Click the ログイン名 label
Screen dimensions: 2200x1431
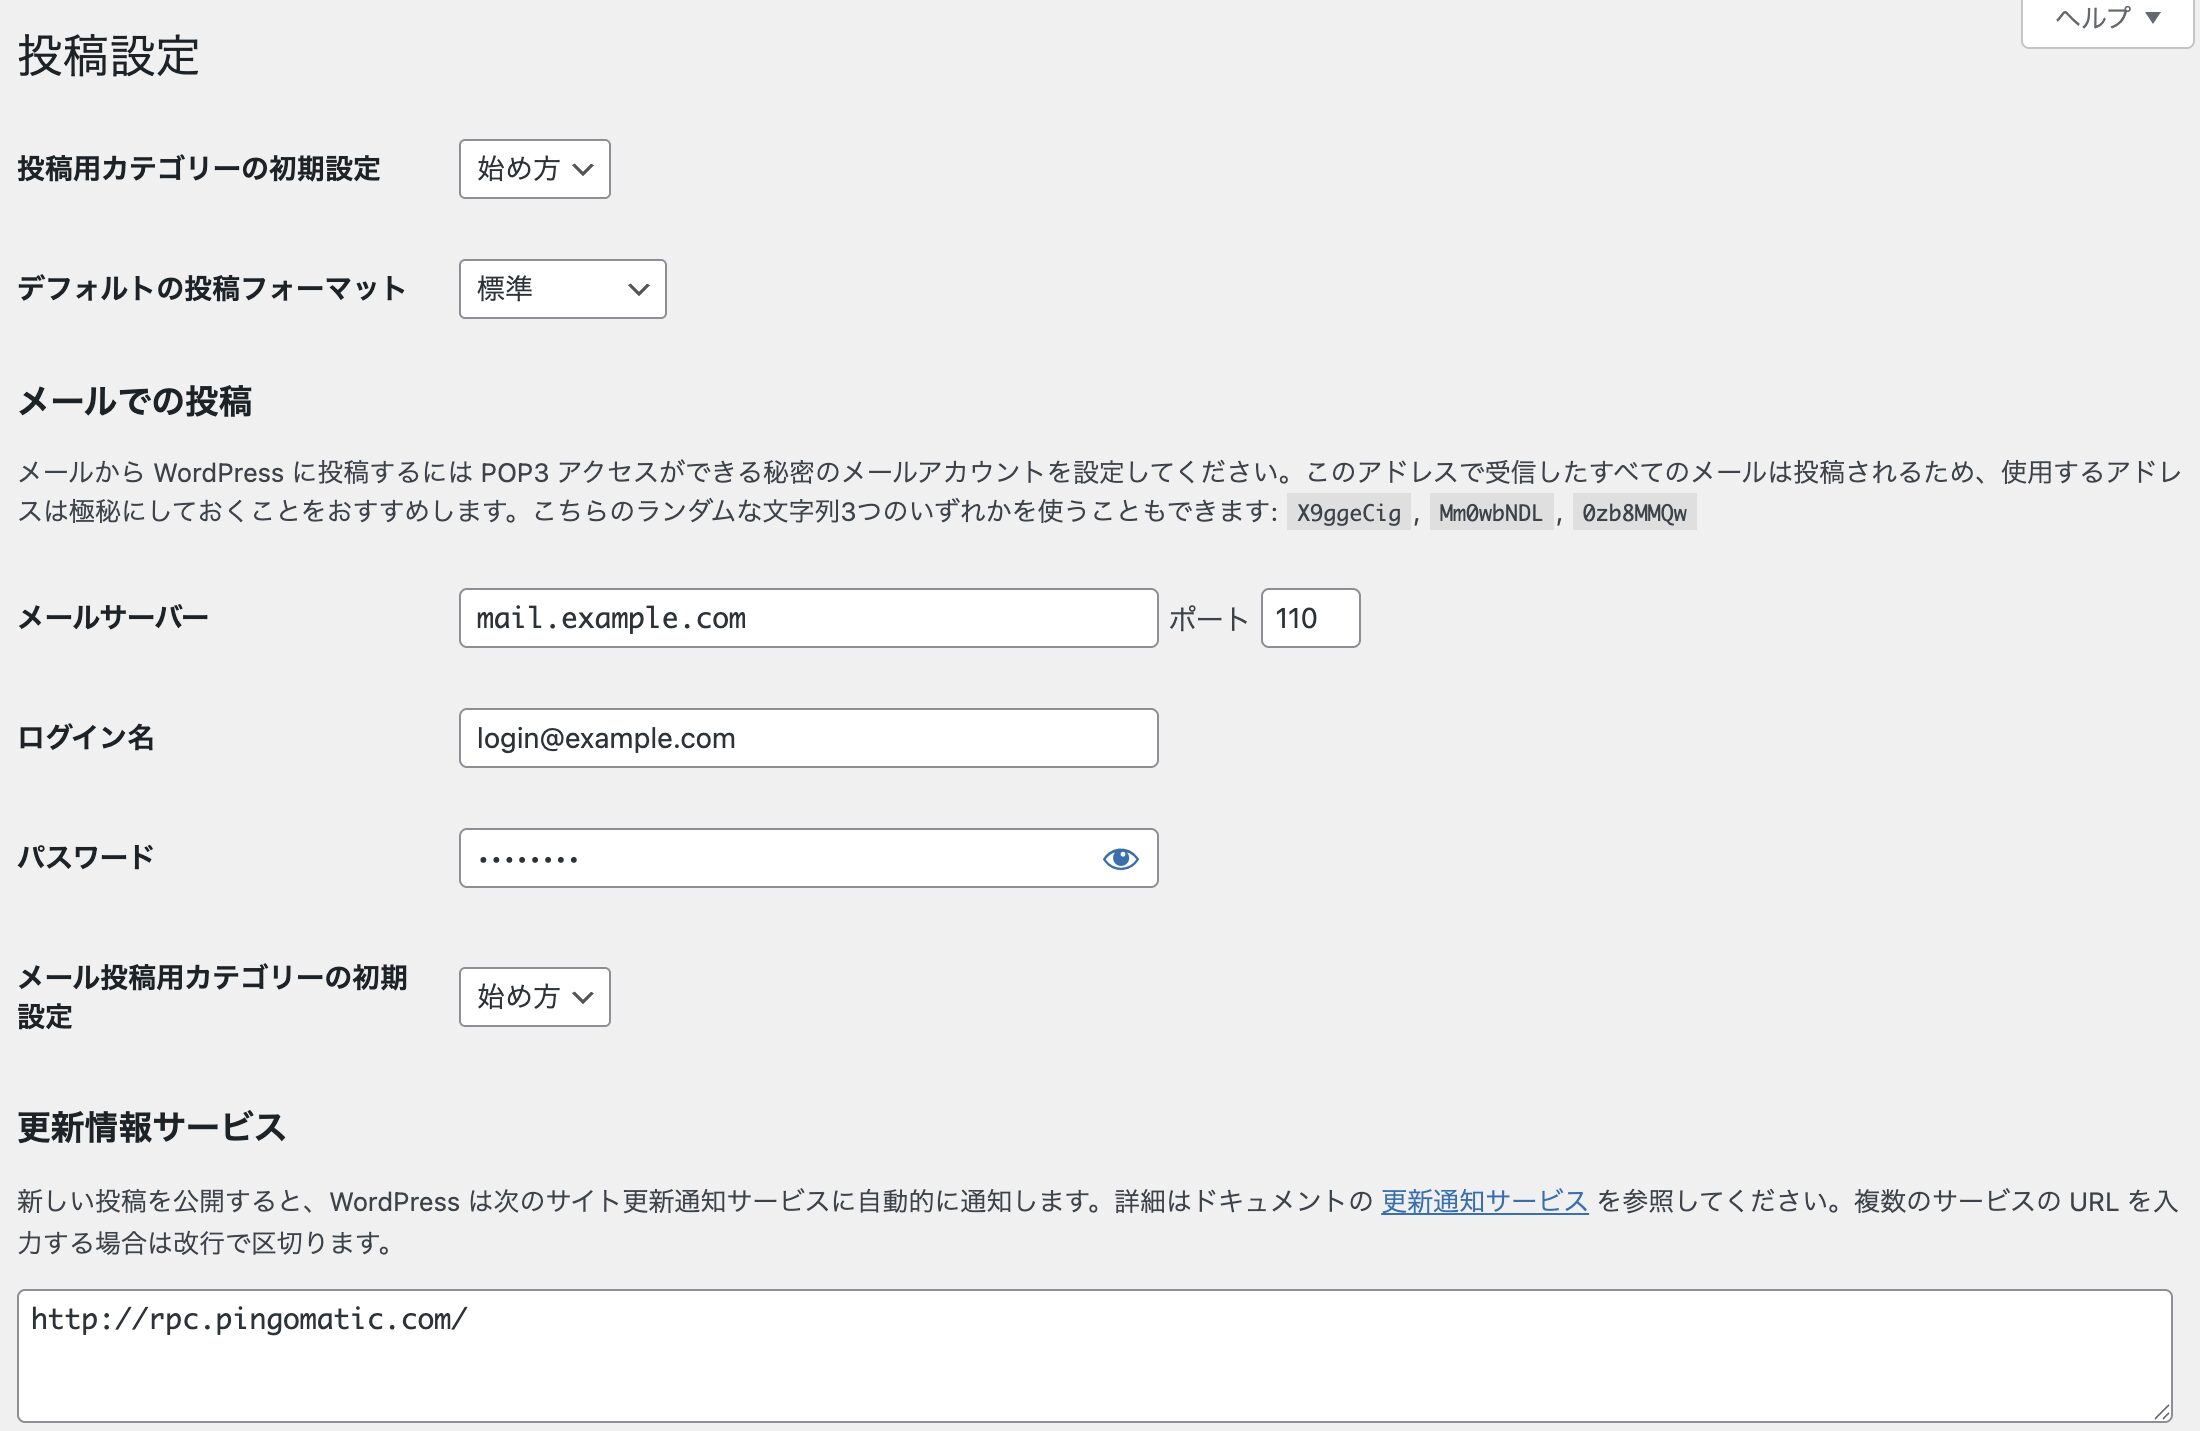coord(86,738)
